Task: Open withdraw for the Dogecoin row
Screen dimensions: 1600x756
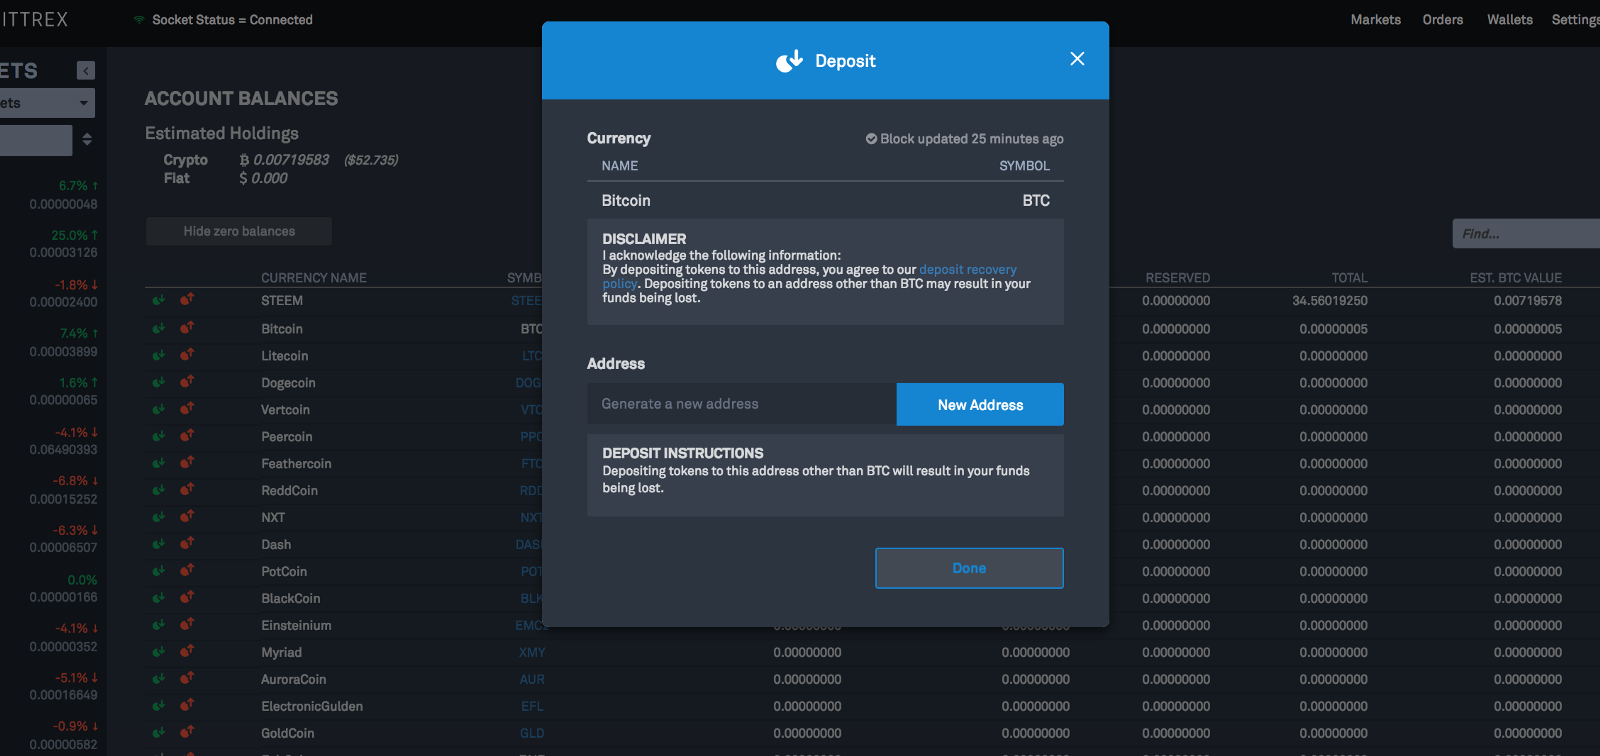Action: (187, 381)
